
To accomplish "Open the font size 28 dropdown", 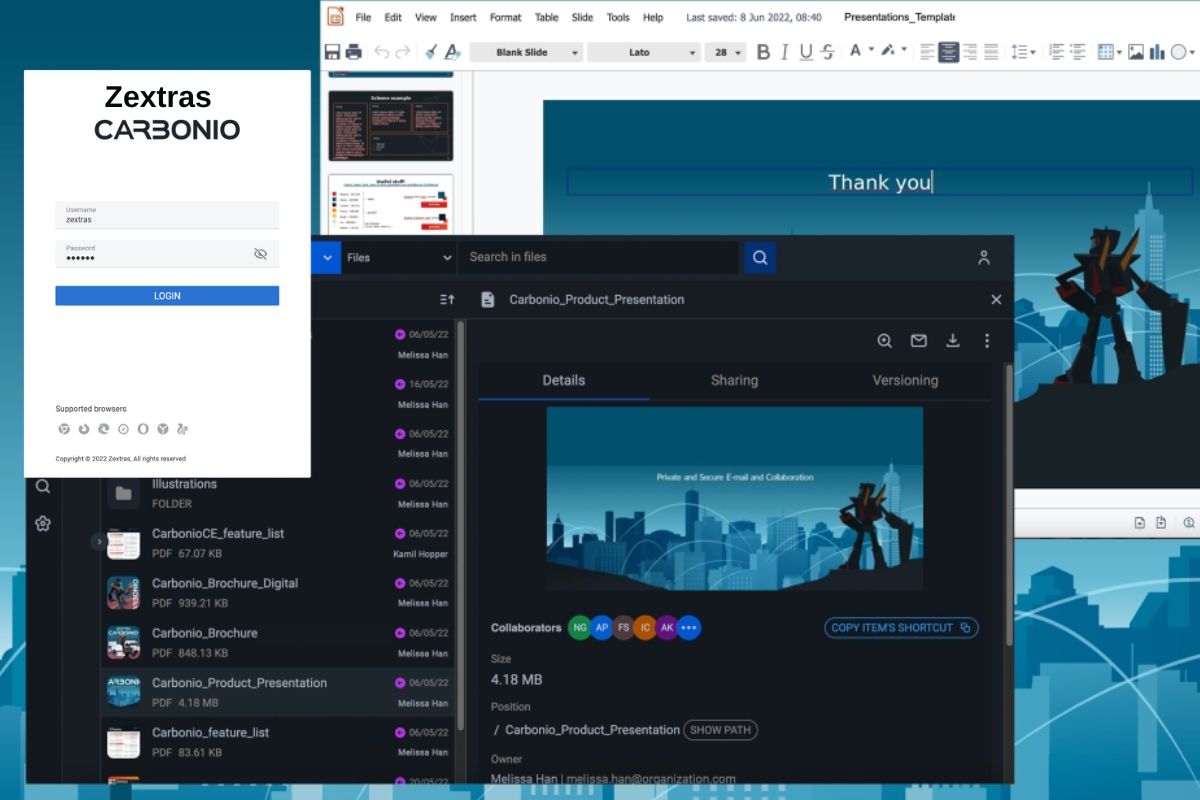I will tap(725, 53).
